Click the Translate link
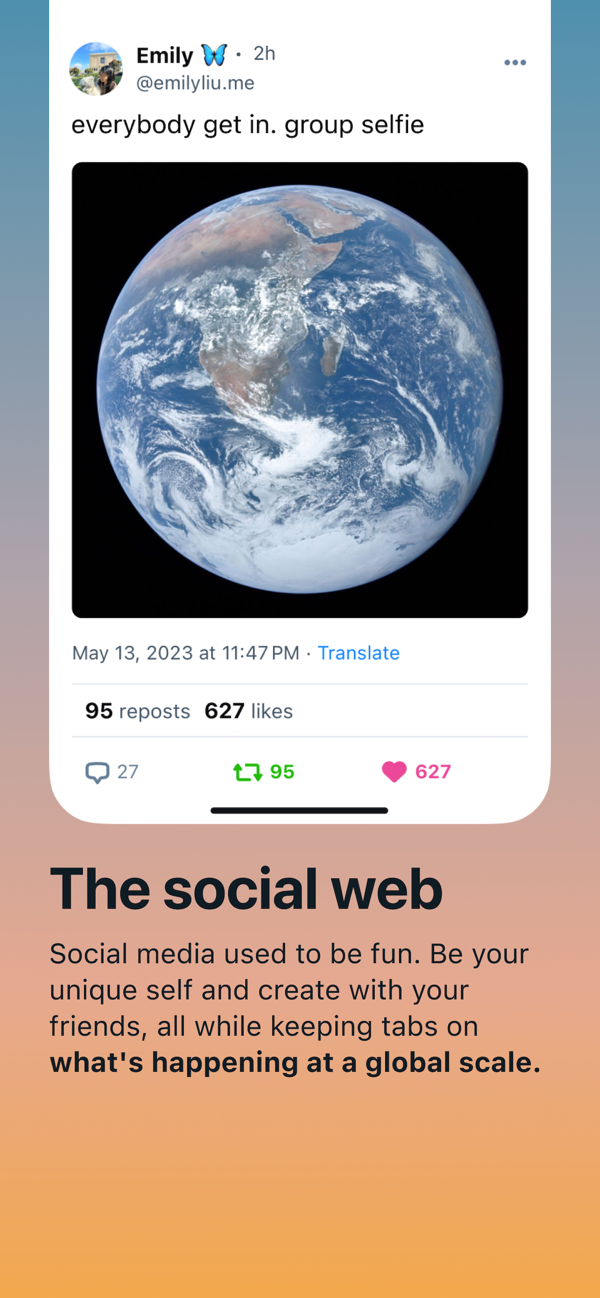 click(359, 653)
